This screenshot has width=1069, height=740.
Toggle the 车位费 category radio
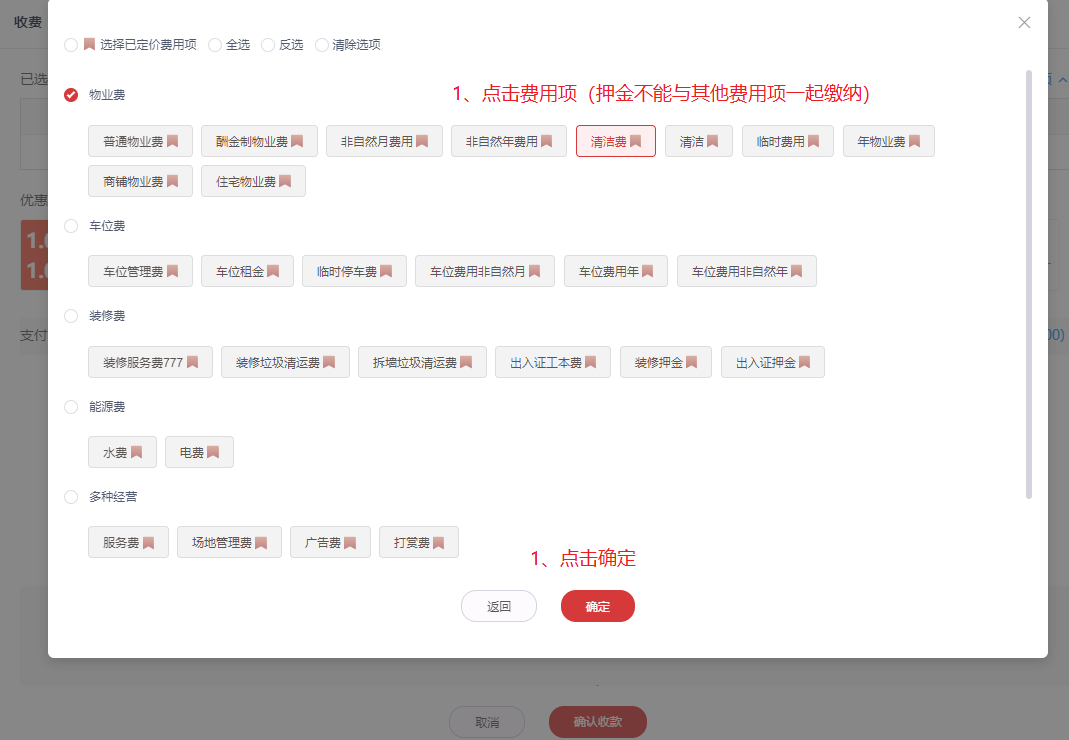coord(71,226)
